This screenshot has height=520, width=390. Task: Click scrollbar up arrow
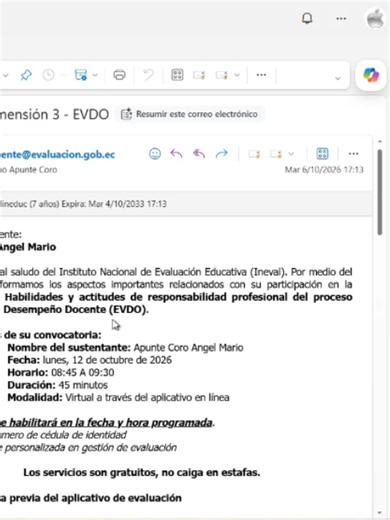[380, 142]
